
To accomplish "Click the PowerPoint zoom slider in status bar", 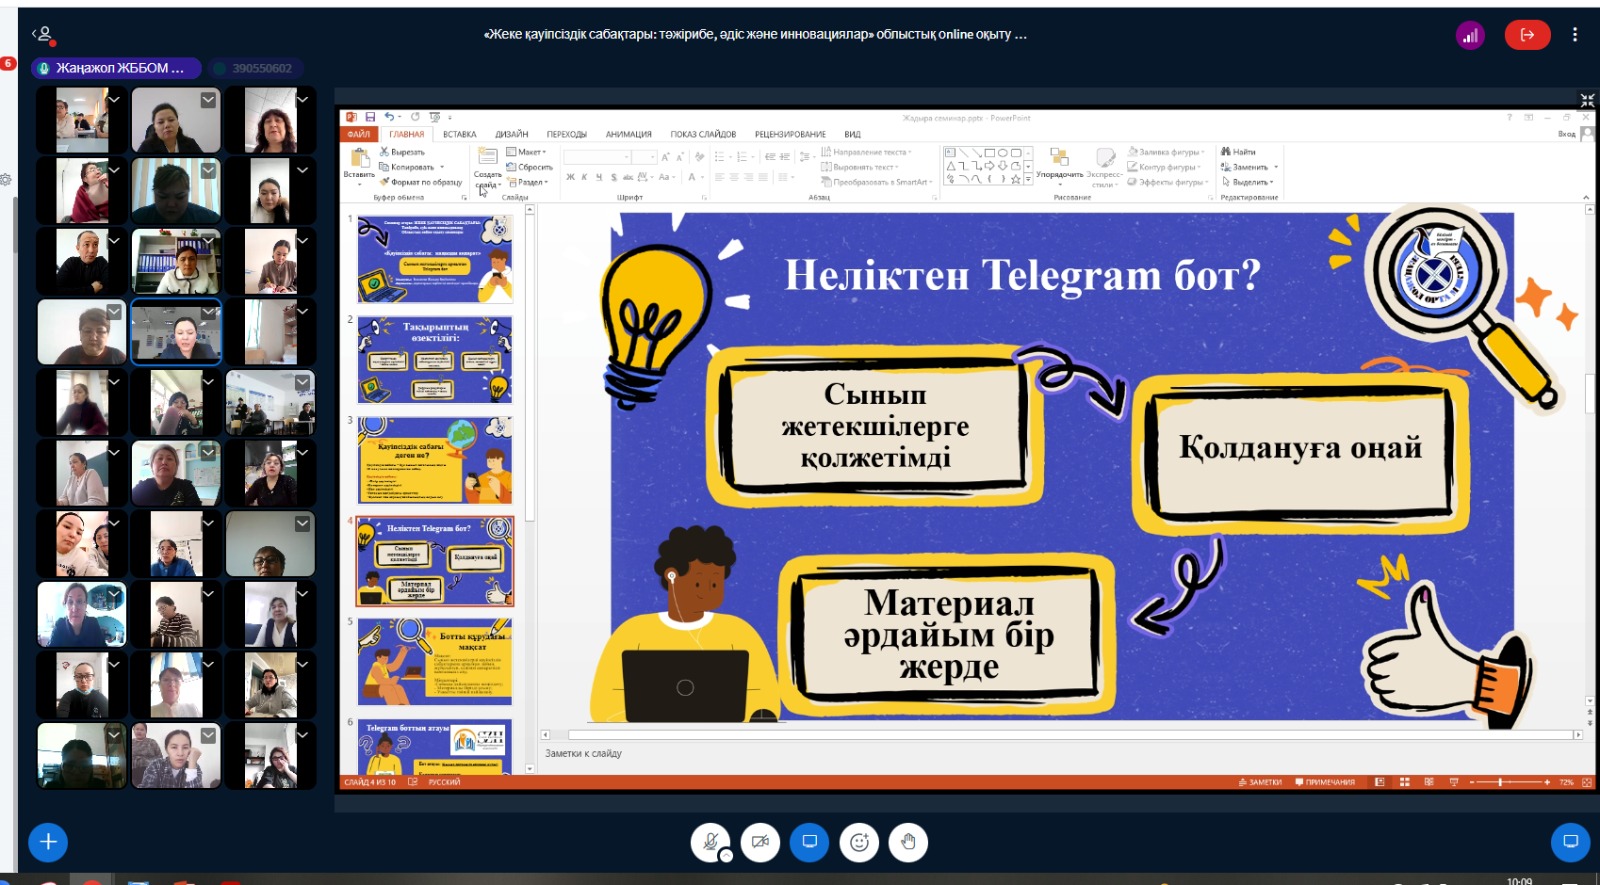I will pyautogui.click(x=1500, y=782).
